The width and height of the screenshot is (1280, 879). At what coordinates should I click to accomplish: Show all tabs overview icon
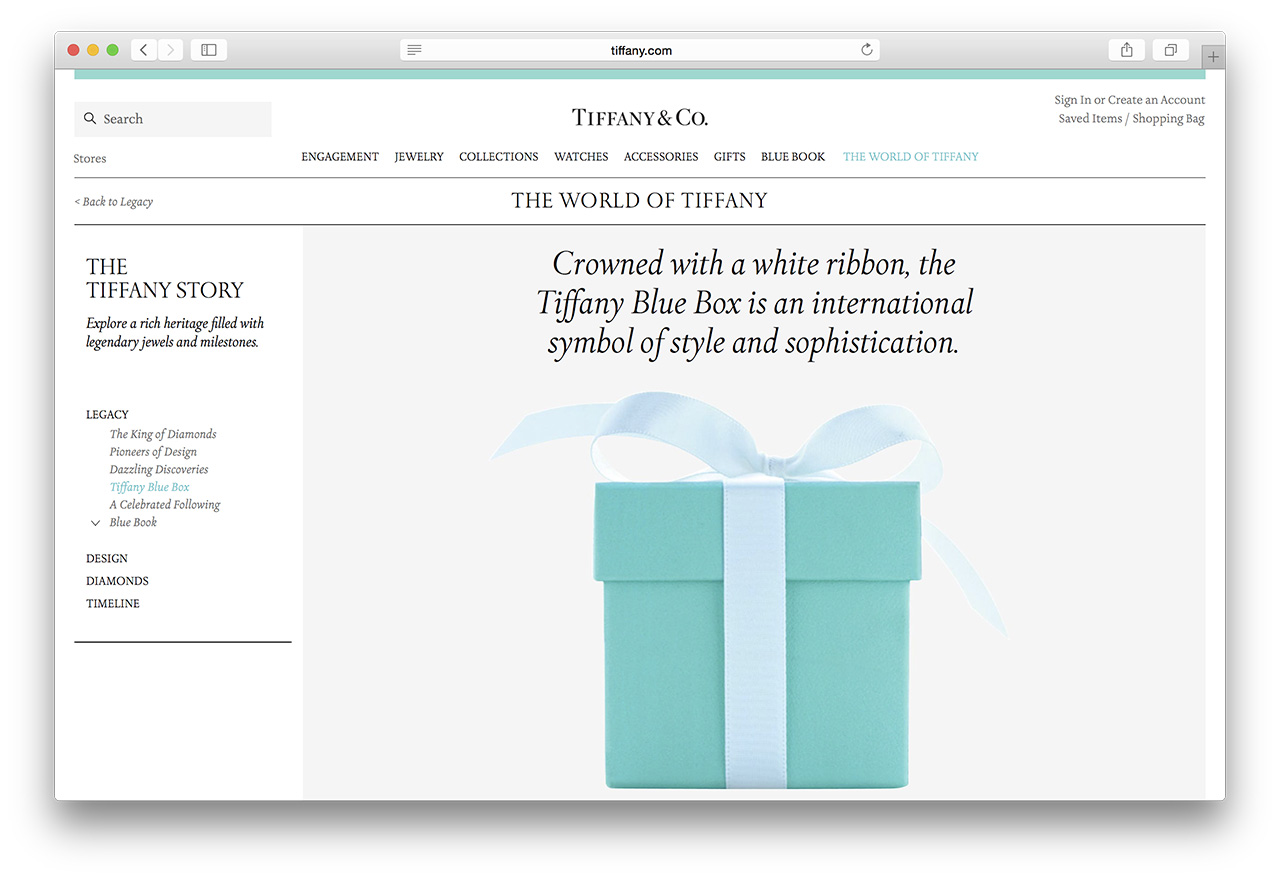[x=1171, y=50]
